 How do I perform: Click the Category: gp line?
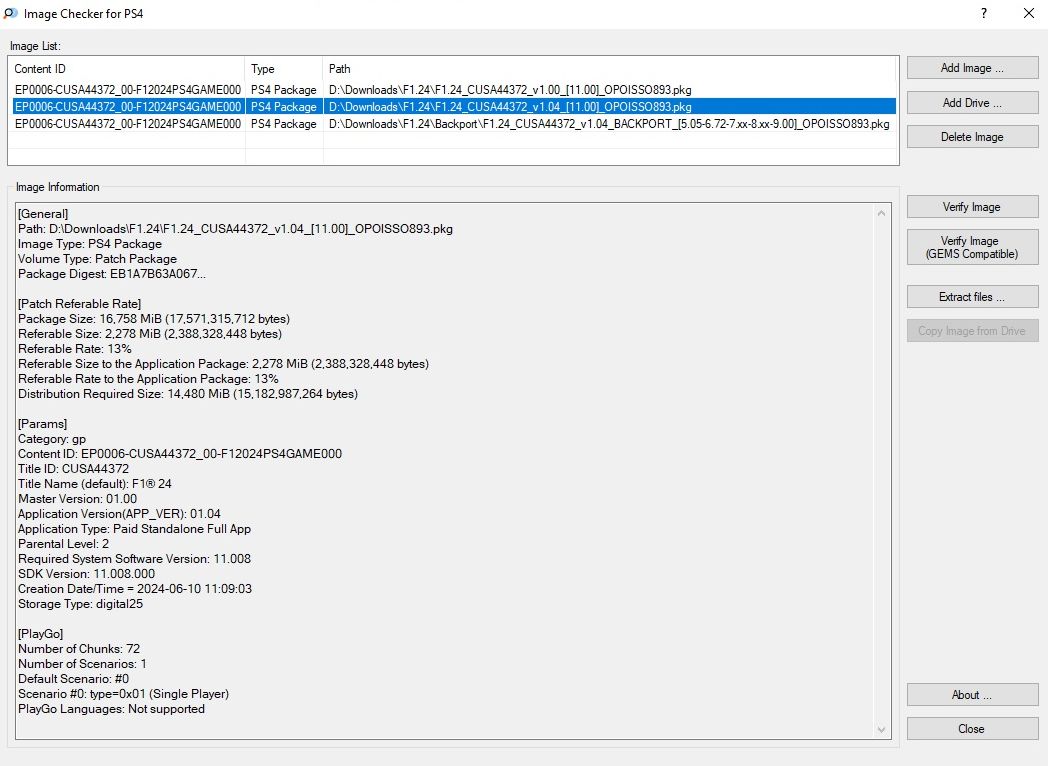pyautogui.click(x=52, y=439)
